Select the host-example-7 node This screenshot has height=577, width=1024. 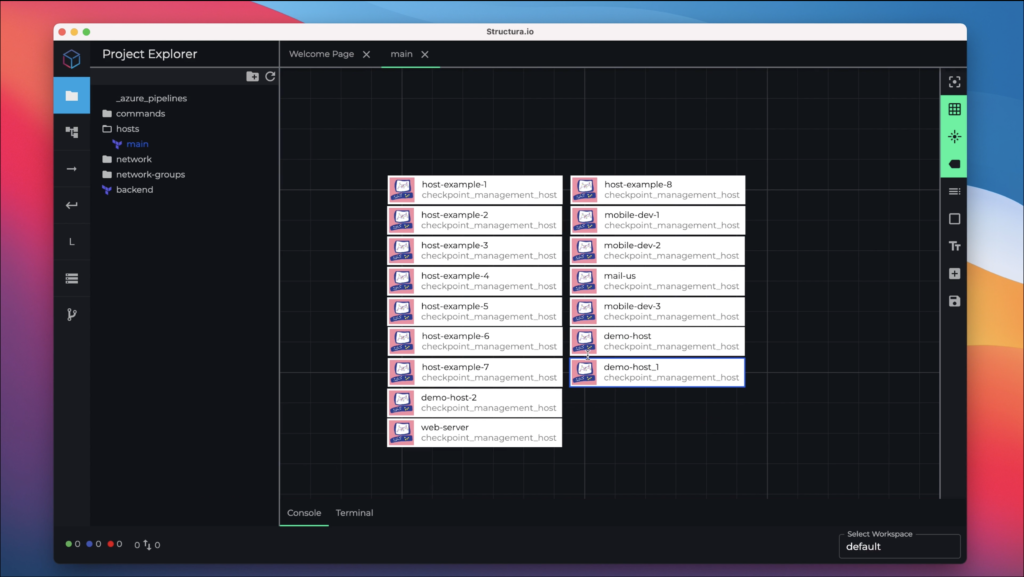click(475, 372)
